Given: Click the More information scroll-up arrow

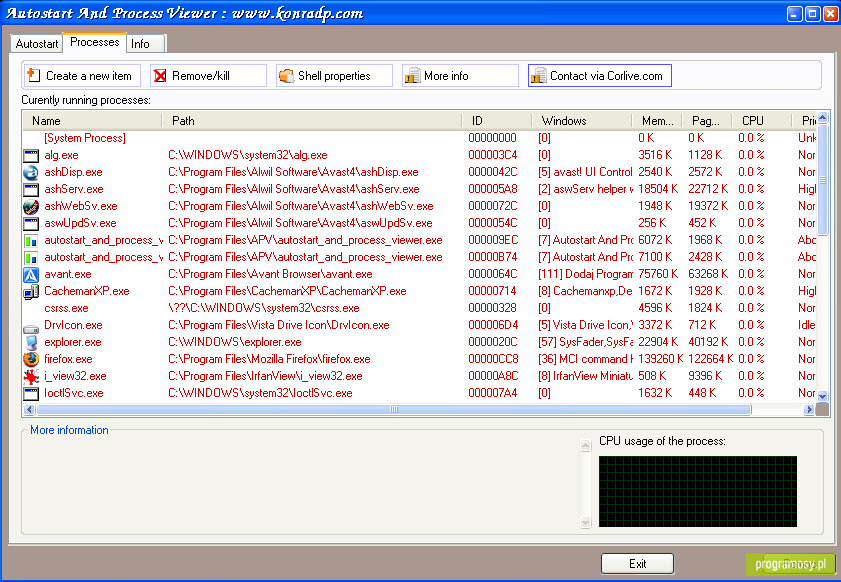Looking at the screenshot, I should [x=585, y=445].
